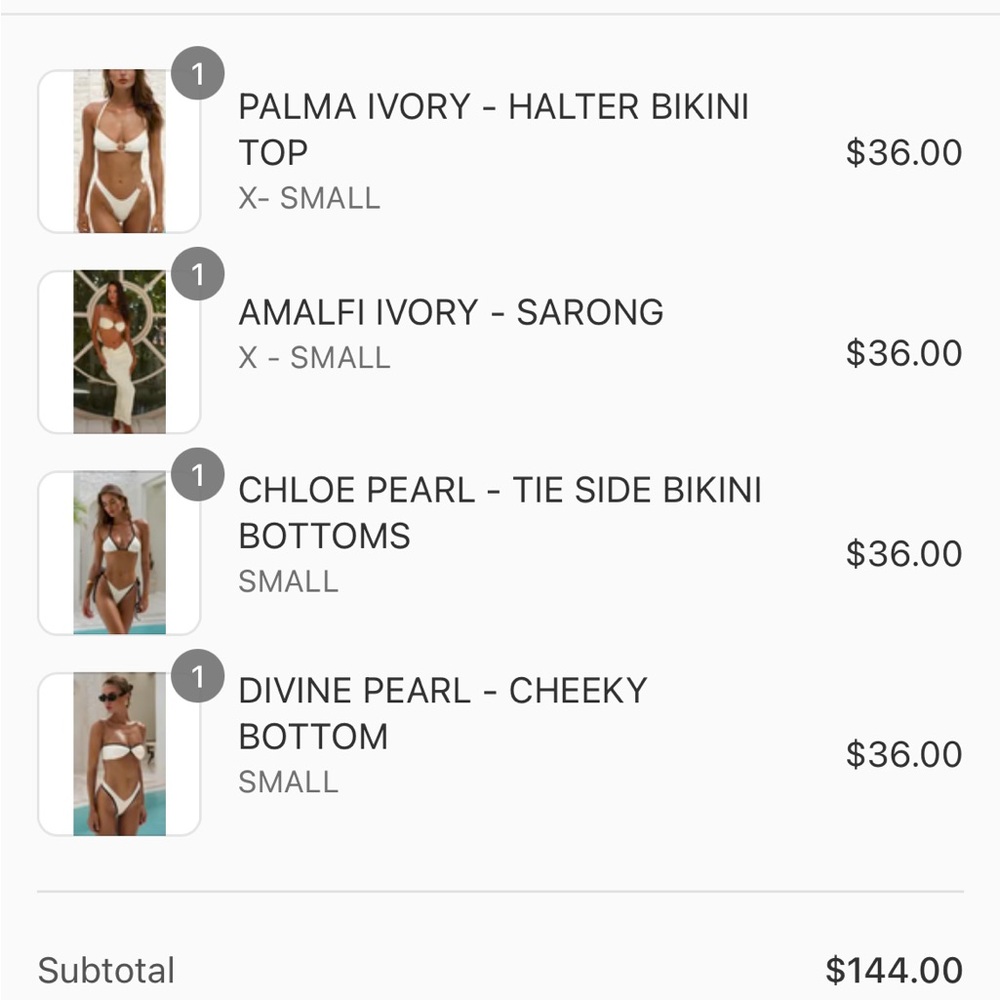Select the Divine Pearl product image
The image size is (1000, 1000).
(118, 753)
